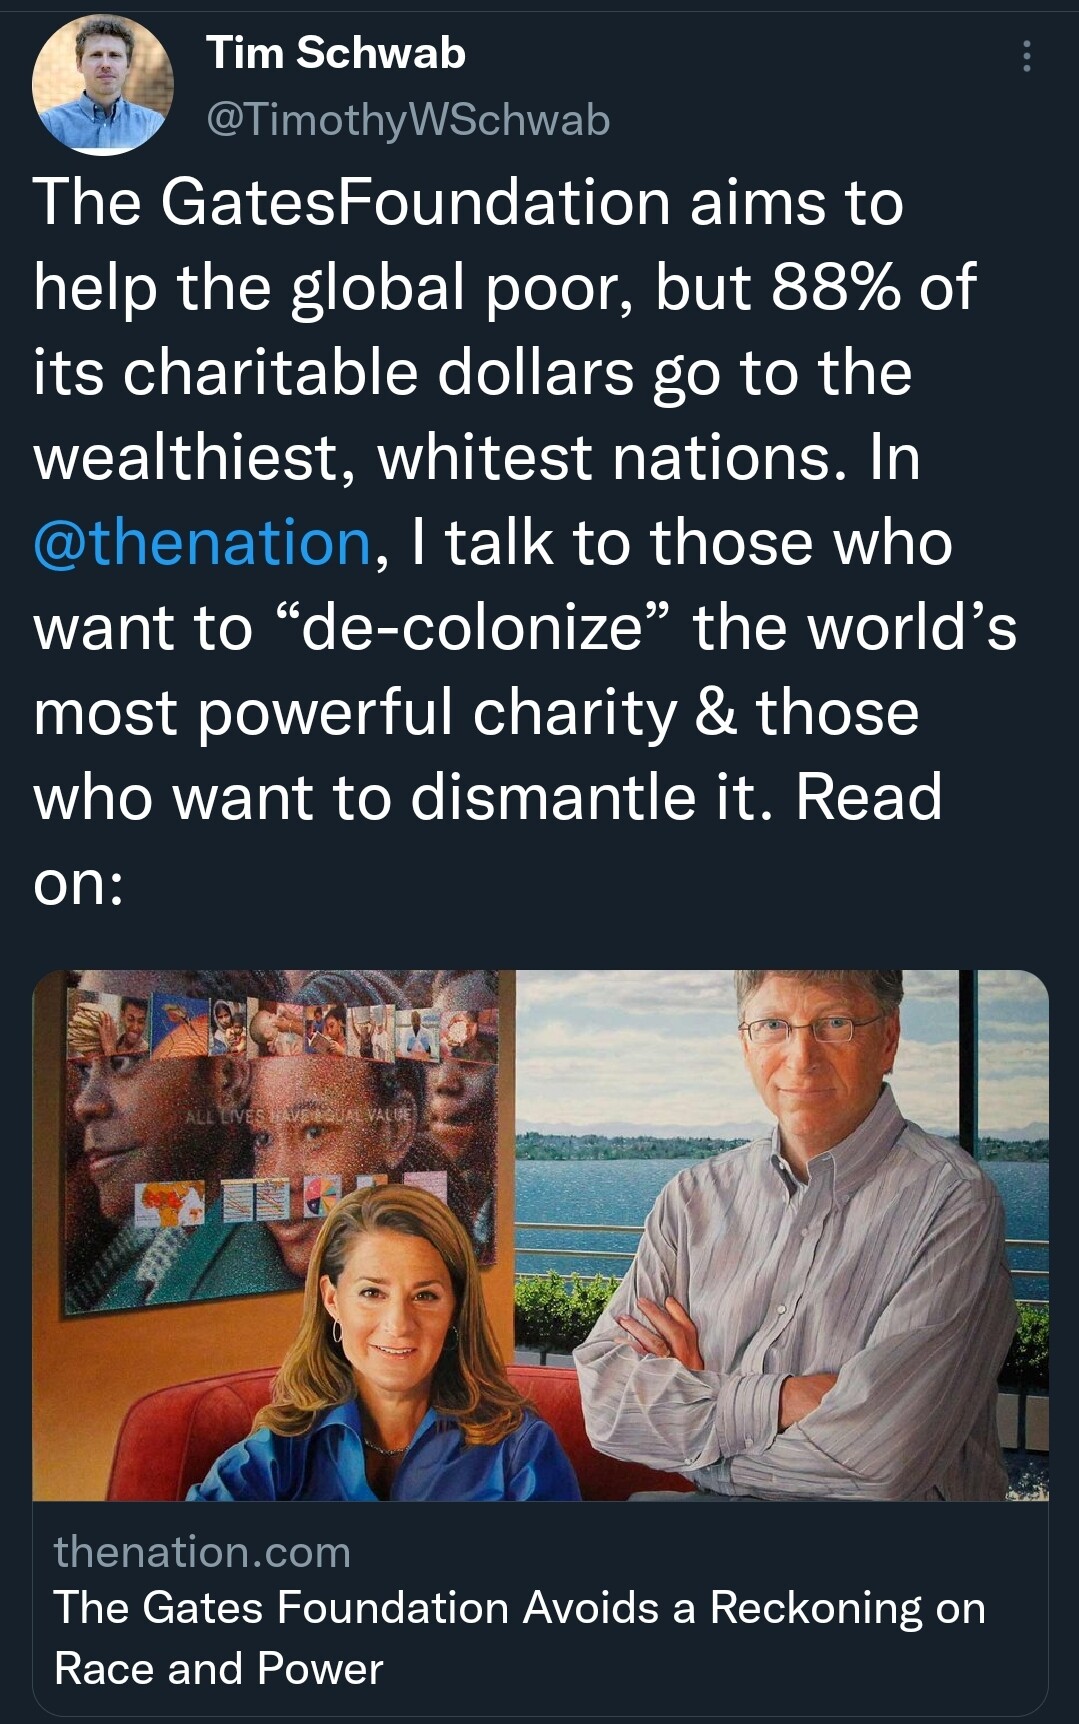Open the thenation.com domain label

point(202,1552)
